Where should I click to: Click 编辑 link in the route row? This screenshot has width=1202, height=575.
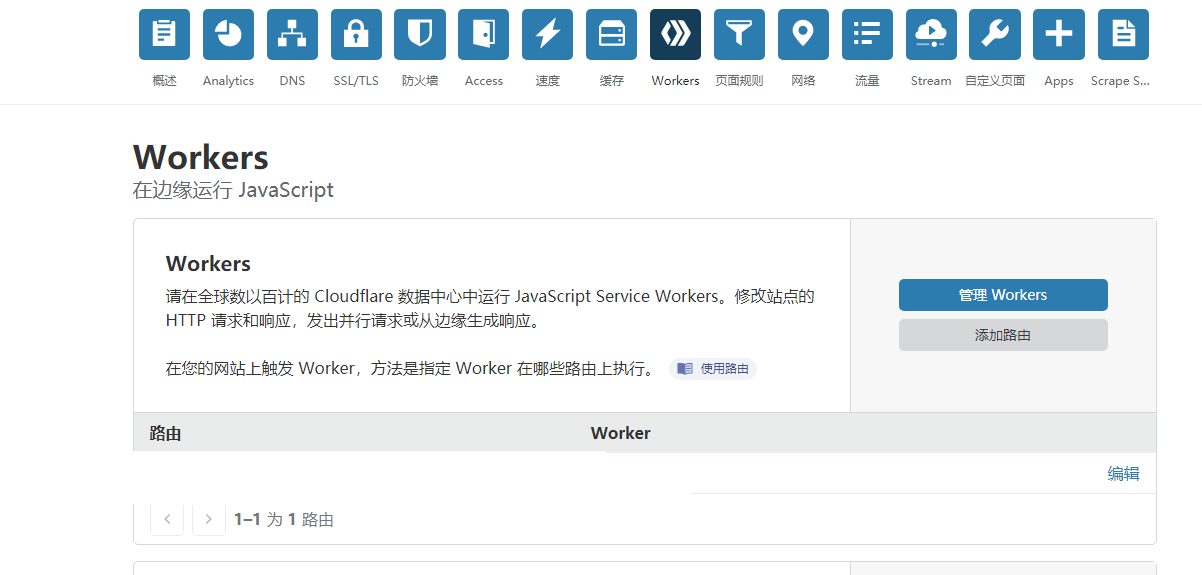pos(1123,474)
